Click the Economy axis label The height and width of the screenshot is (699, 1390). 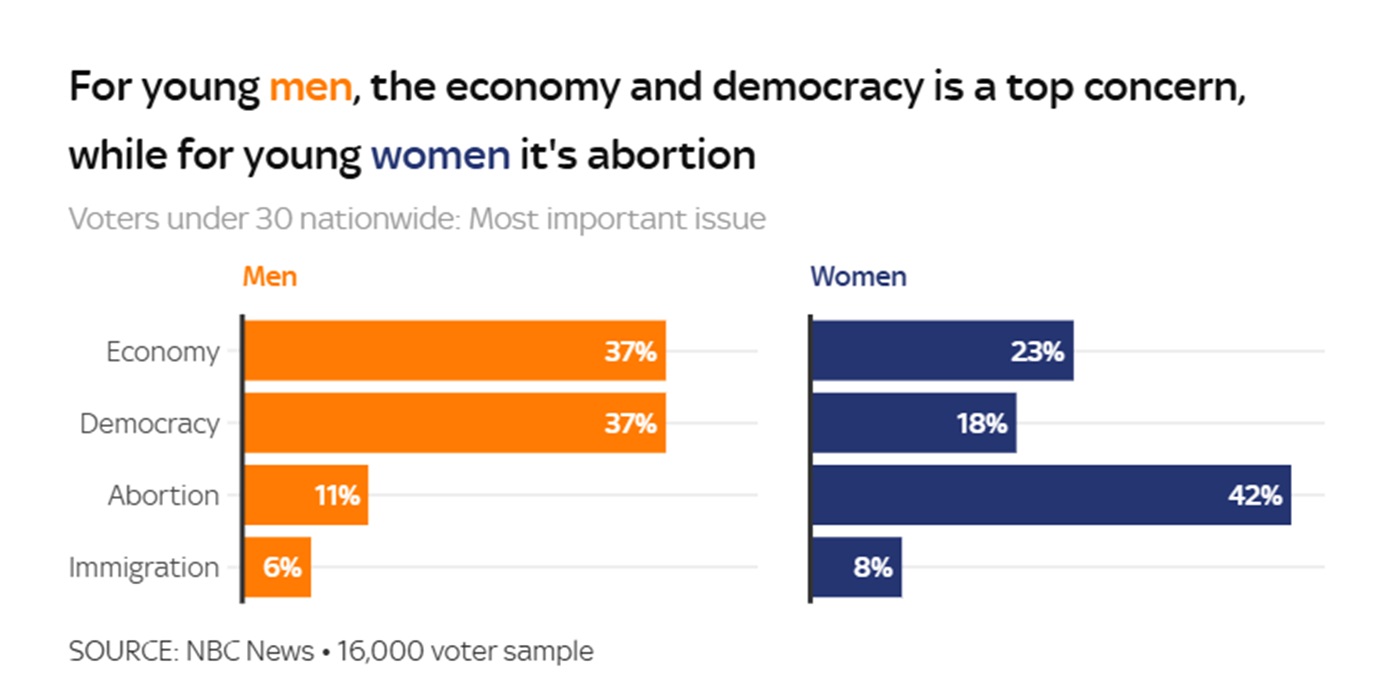pyautogui.click(x=162, y=352)
